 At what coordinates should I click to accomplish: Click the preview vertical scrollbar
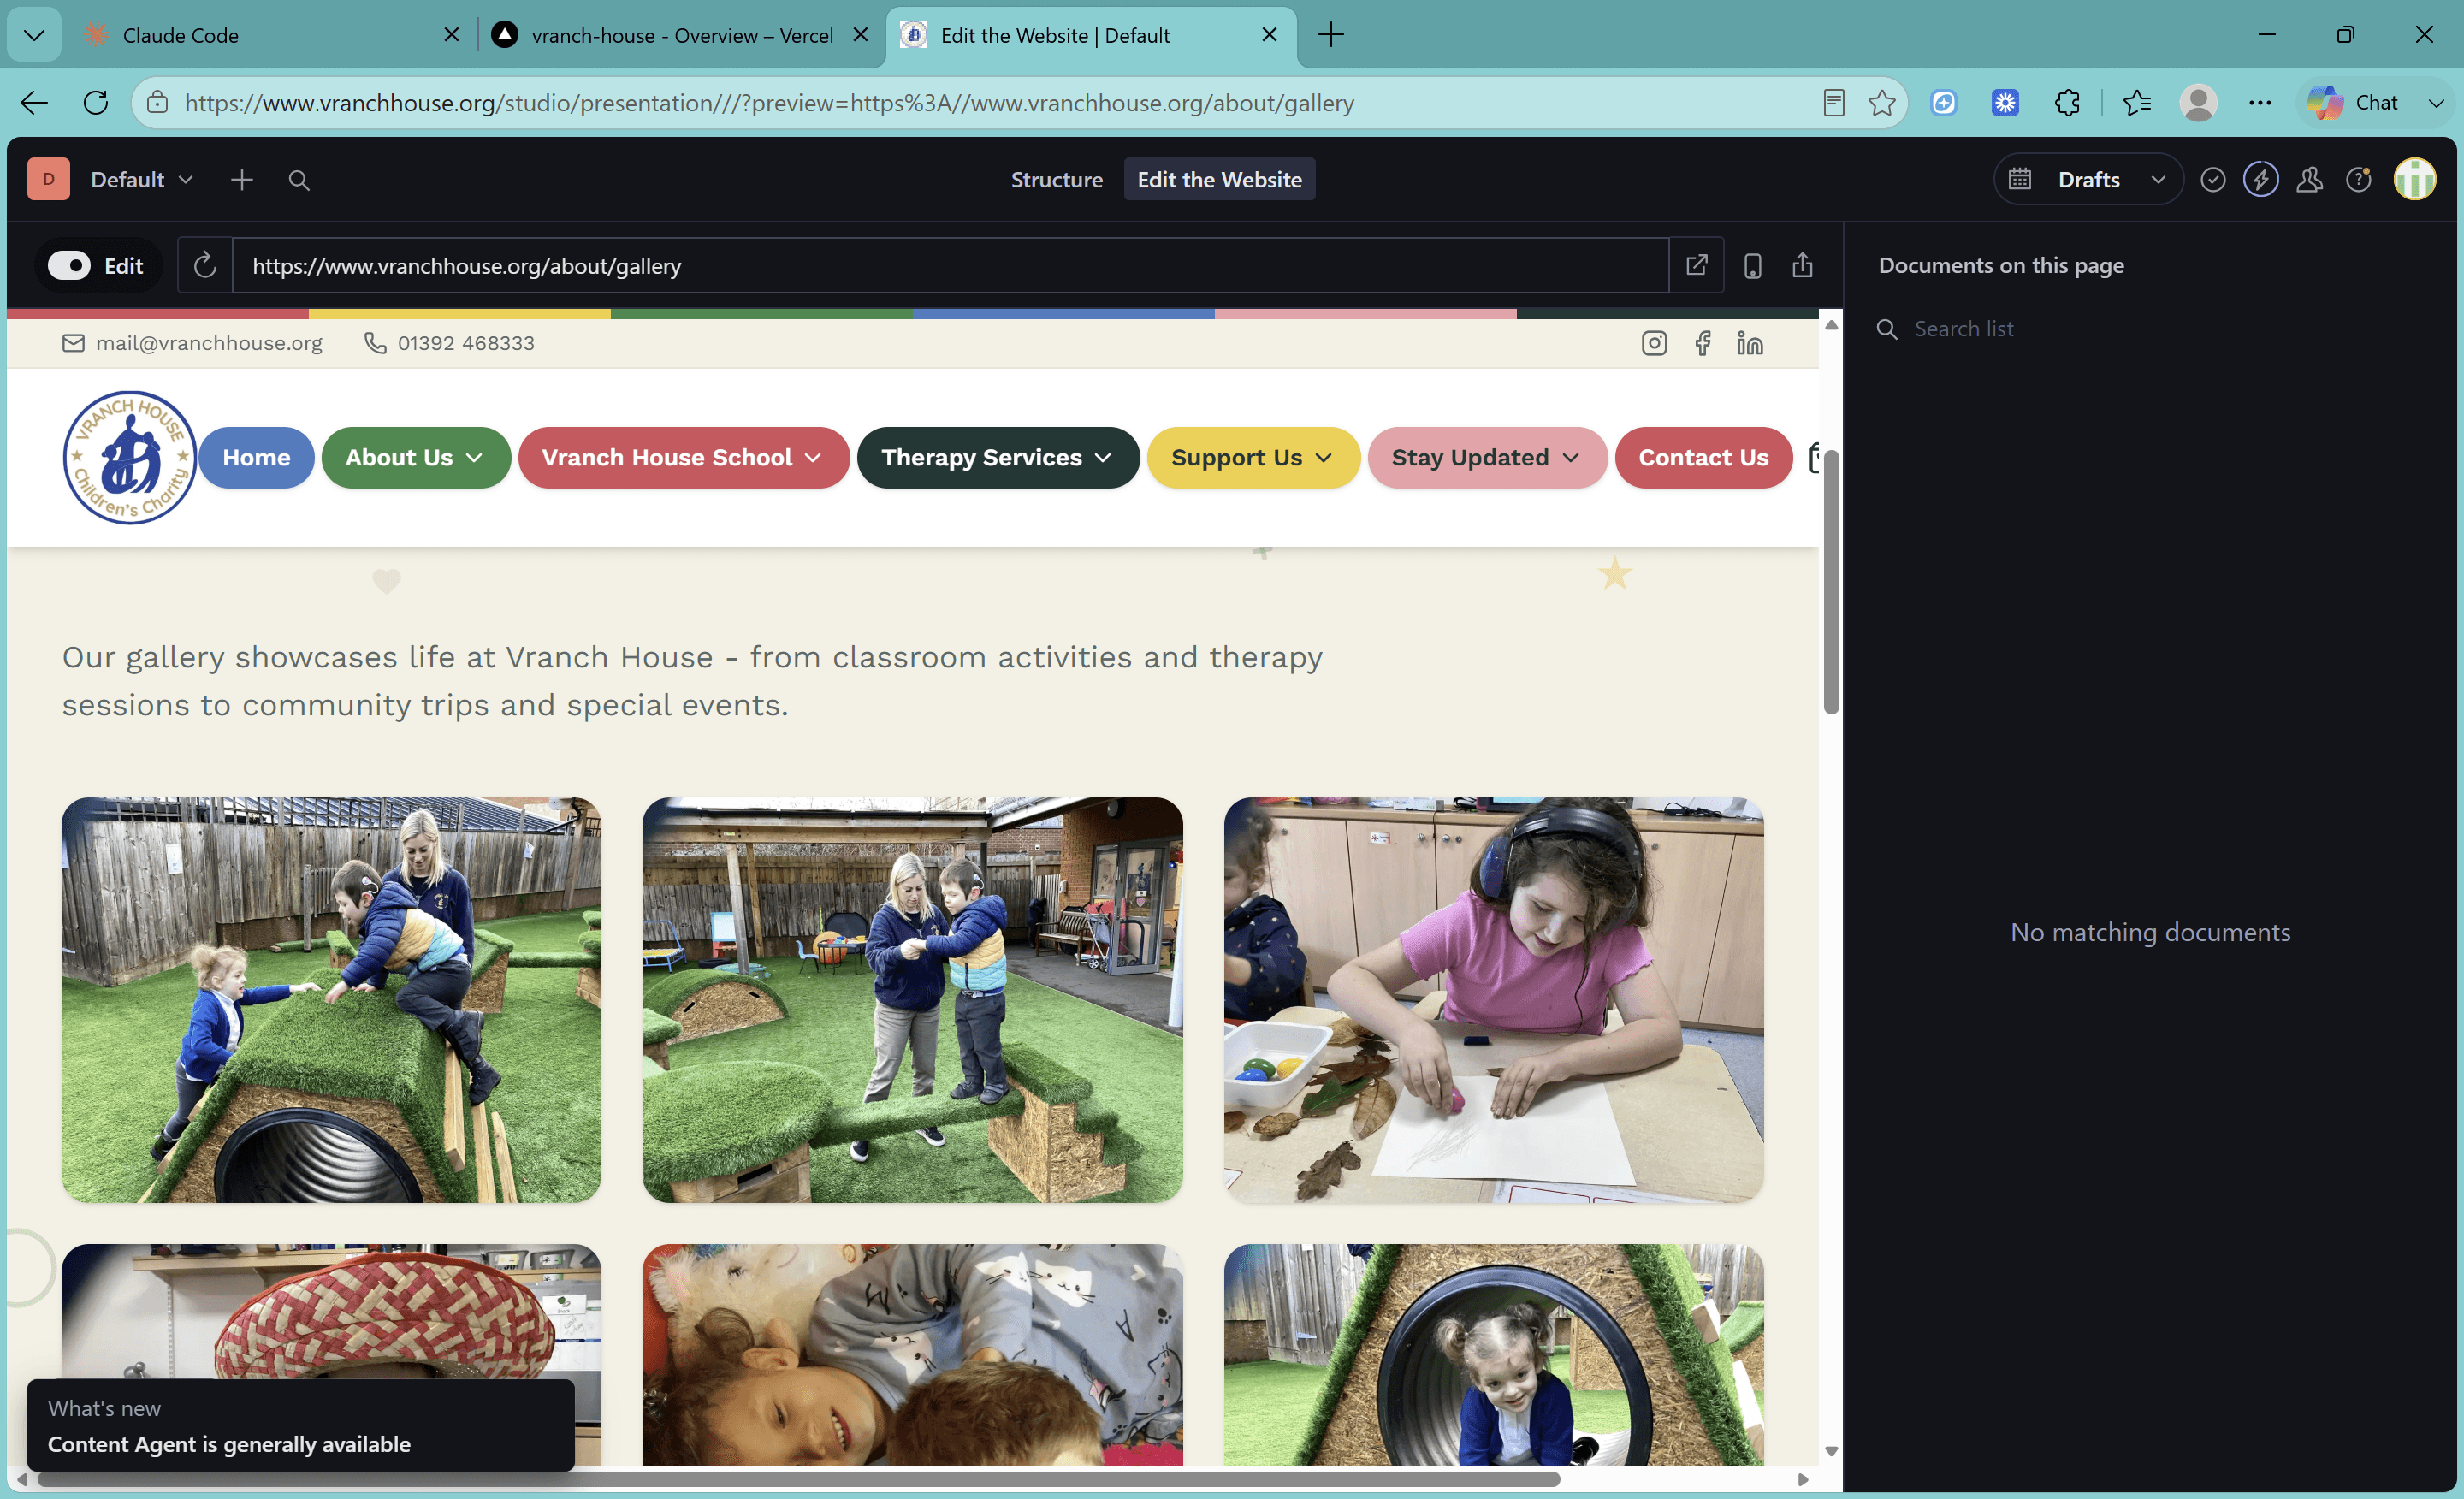click(x=1831, y=582)
